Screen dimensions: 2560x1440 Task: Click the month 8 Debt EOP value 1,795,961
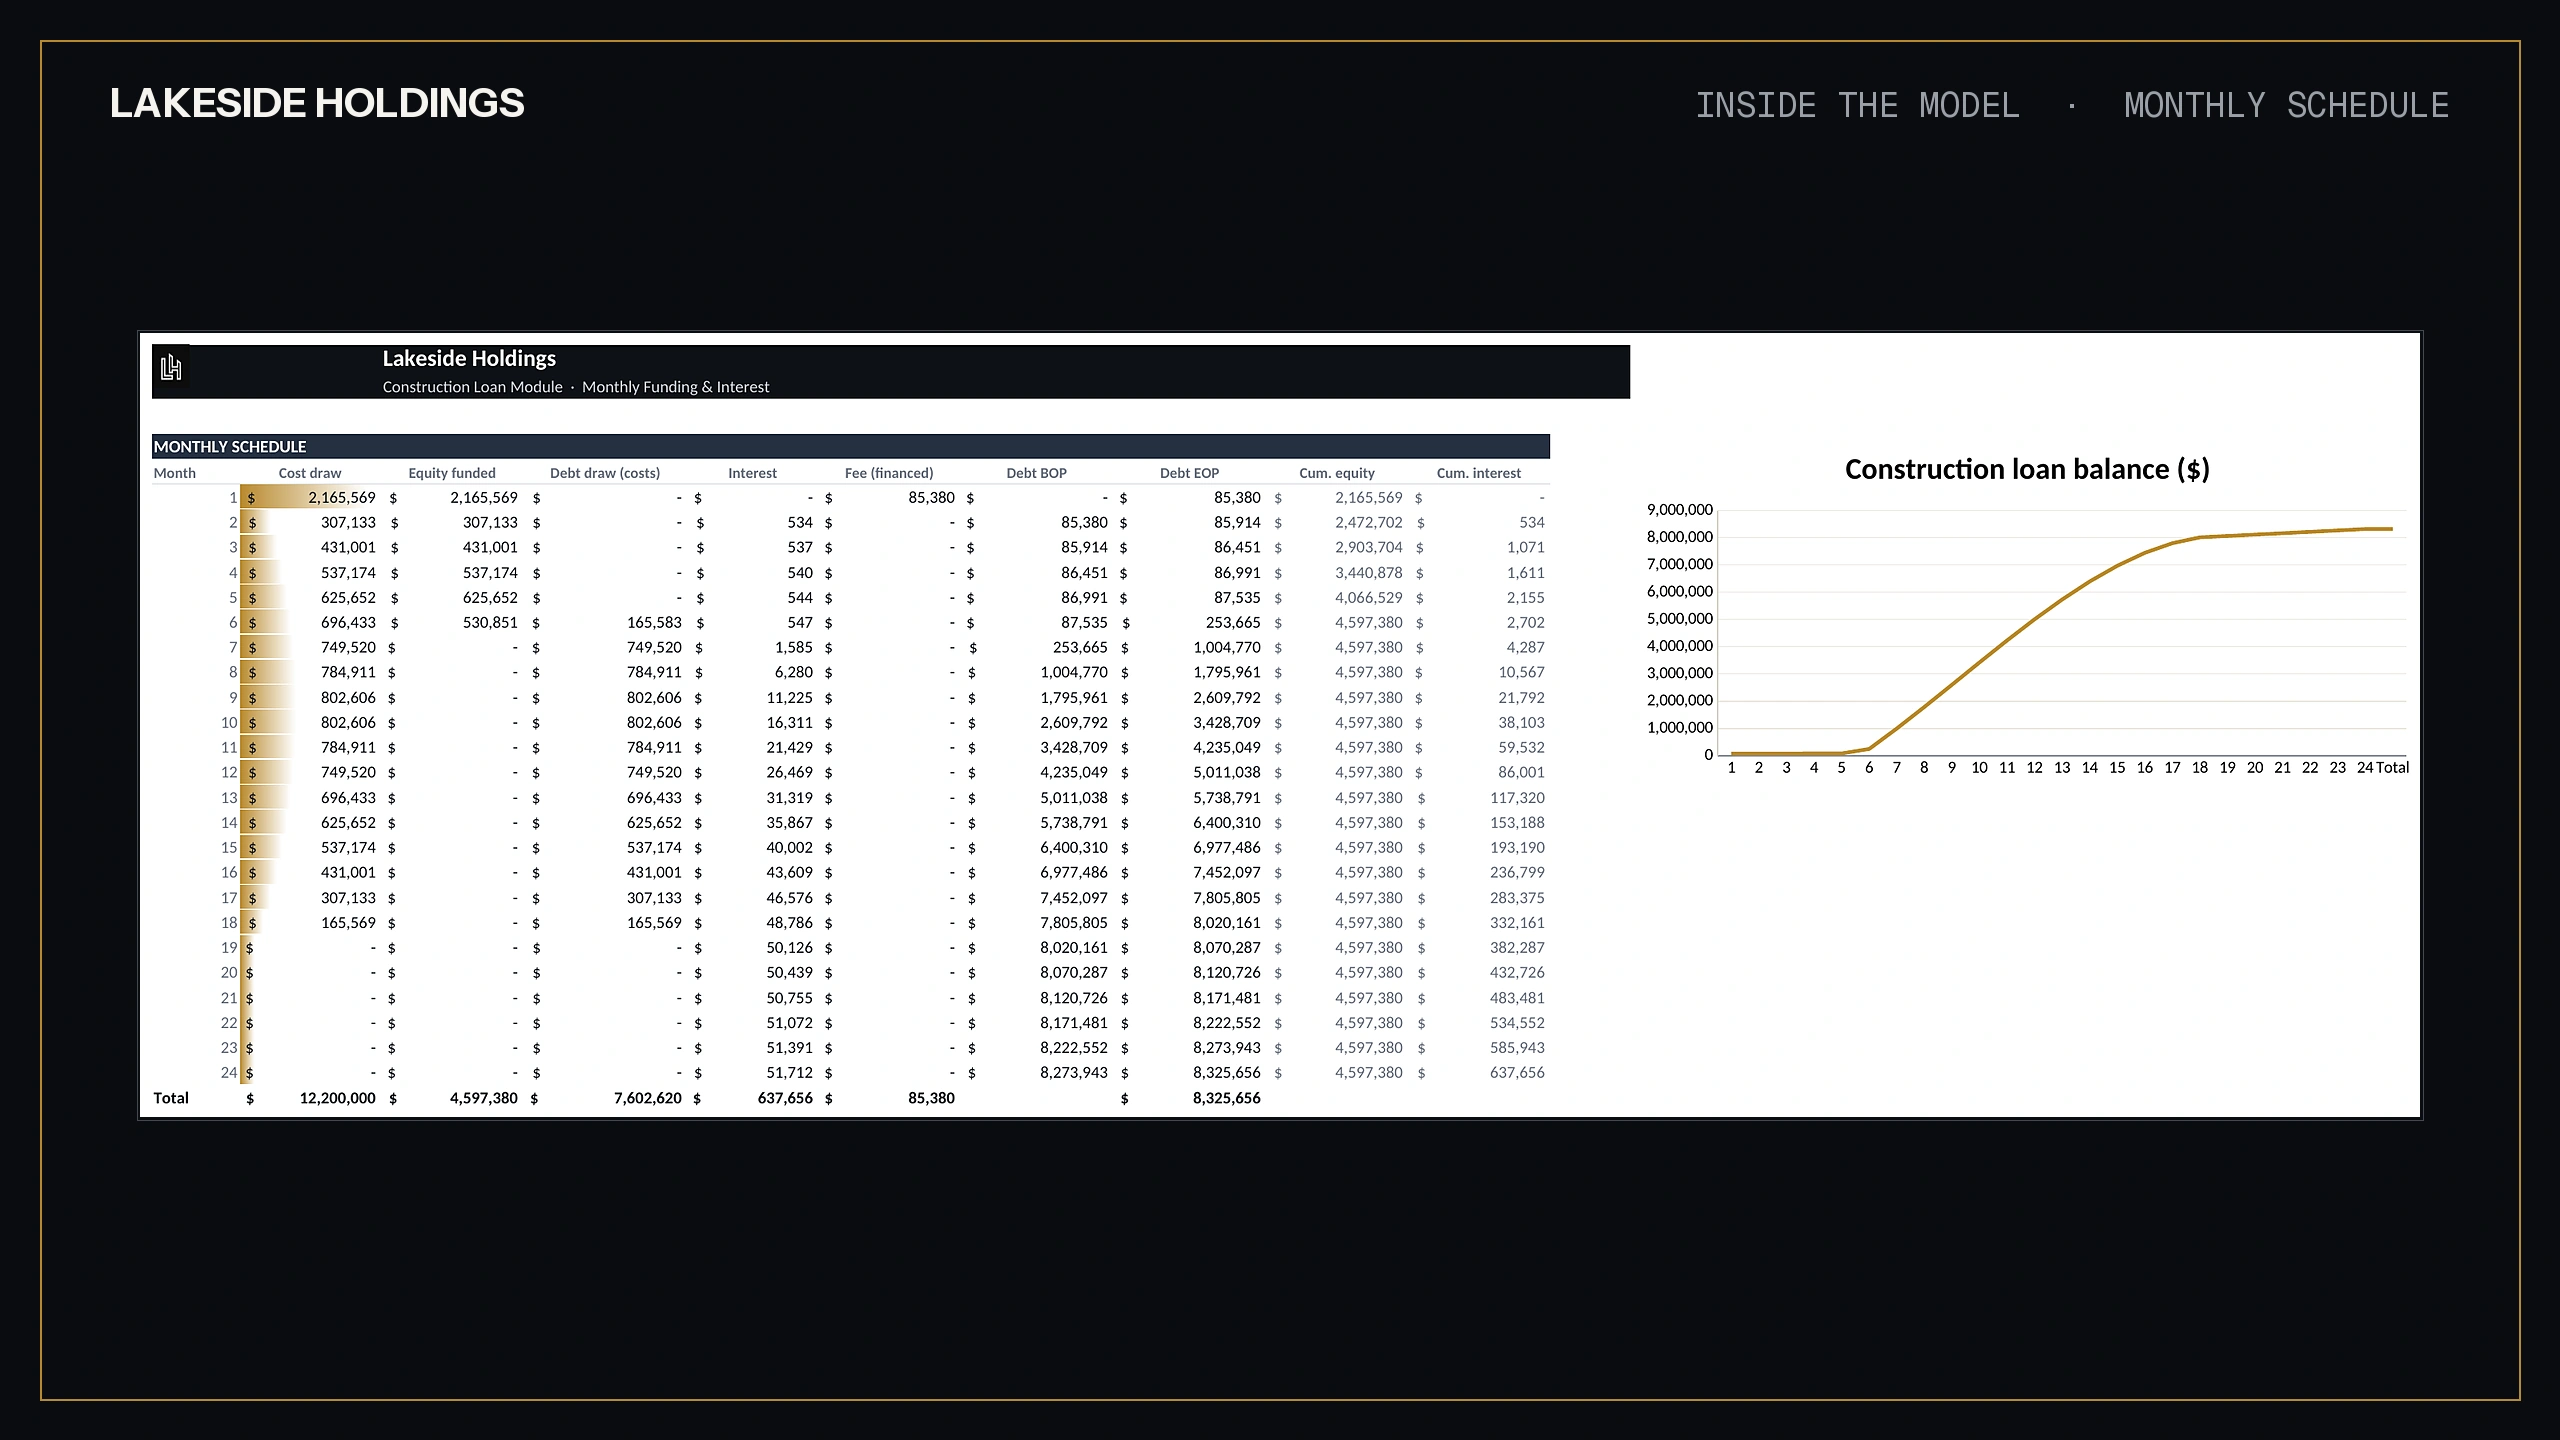pyautogui.click(x=1227, y=673)
